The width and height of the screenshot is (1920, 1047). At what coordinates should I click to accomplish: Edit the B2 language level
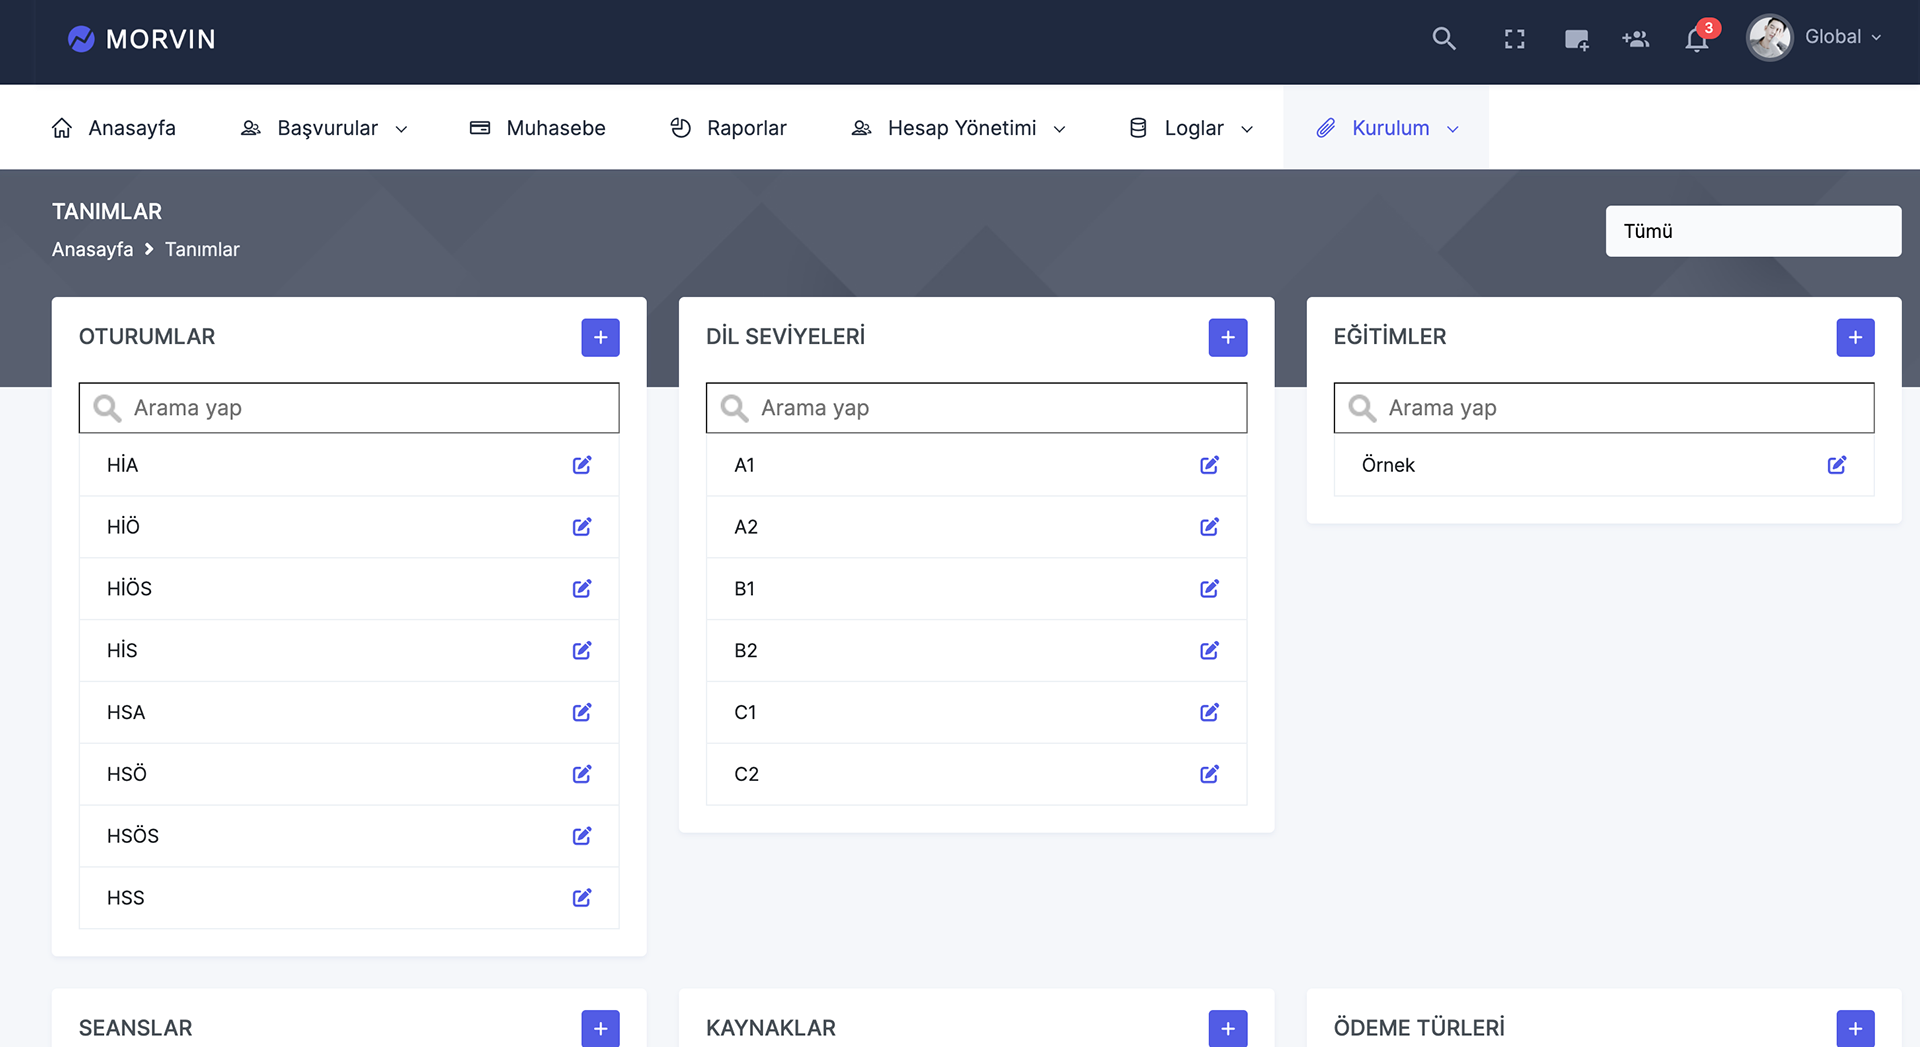(1209, 651)
